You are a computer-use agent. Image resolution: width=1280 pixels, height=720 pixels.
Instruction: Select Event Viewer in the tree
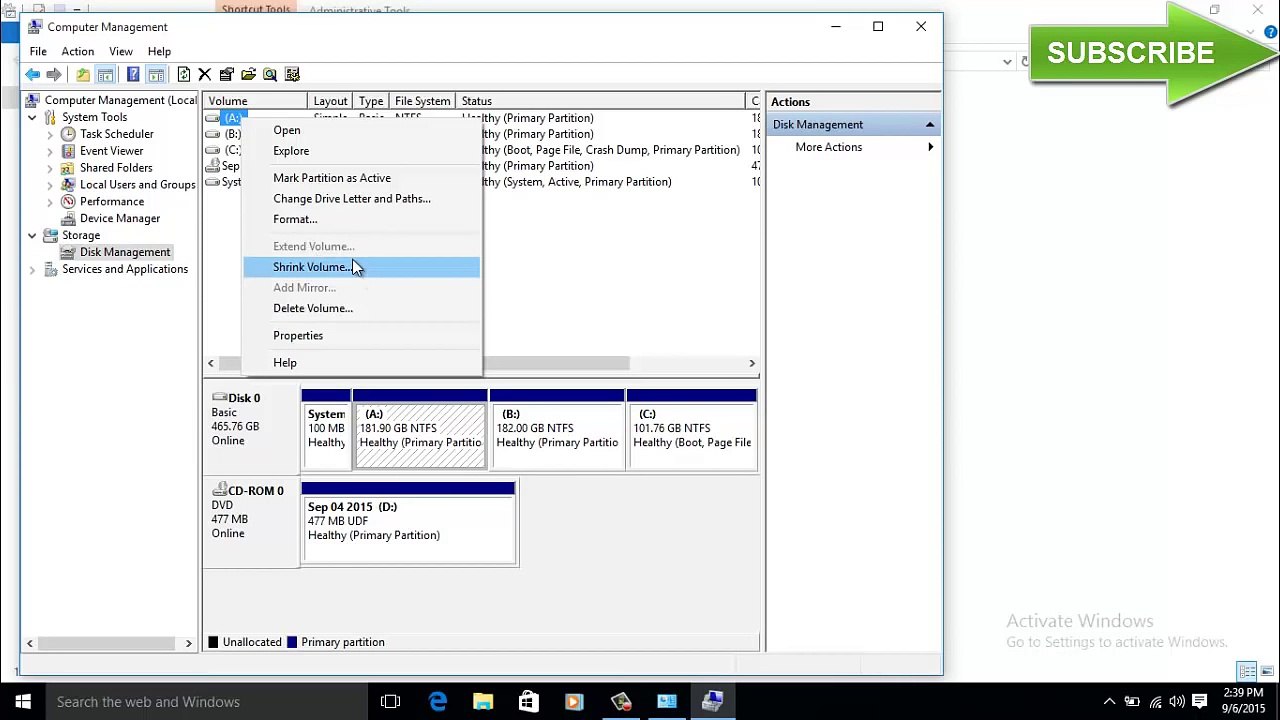pyautogui.click(x=111, y=151)
